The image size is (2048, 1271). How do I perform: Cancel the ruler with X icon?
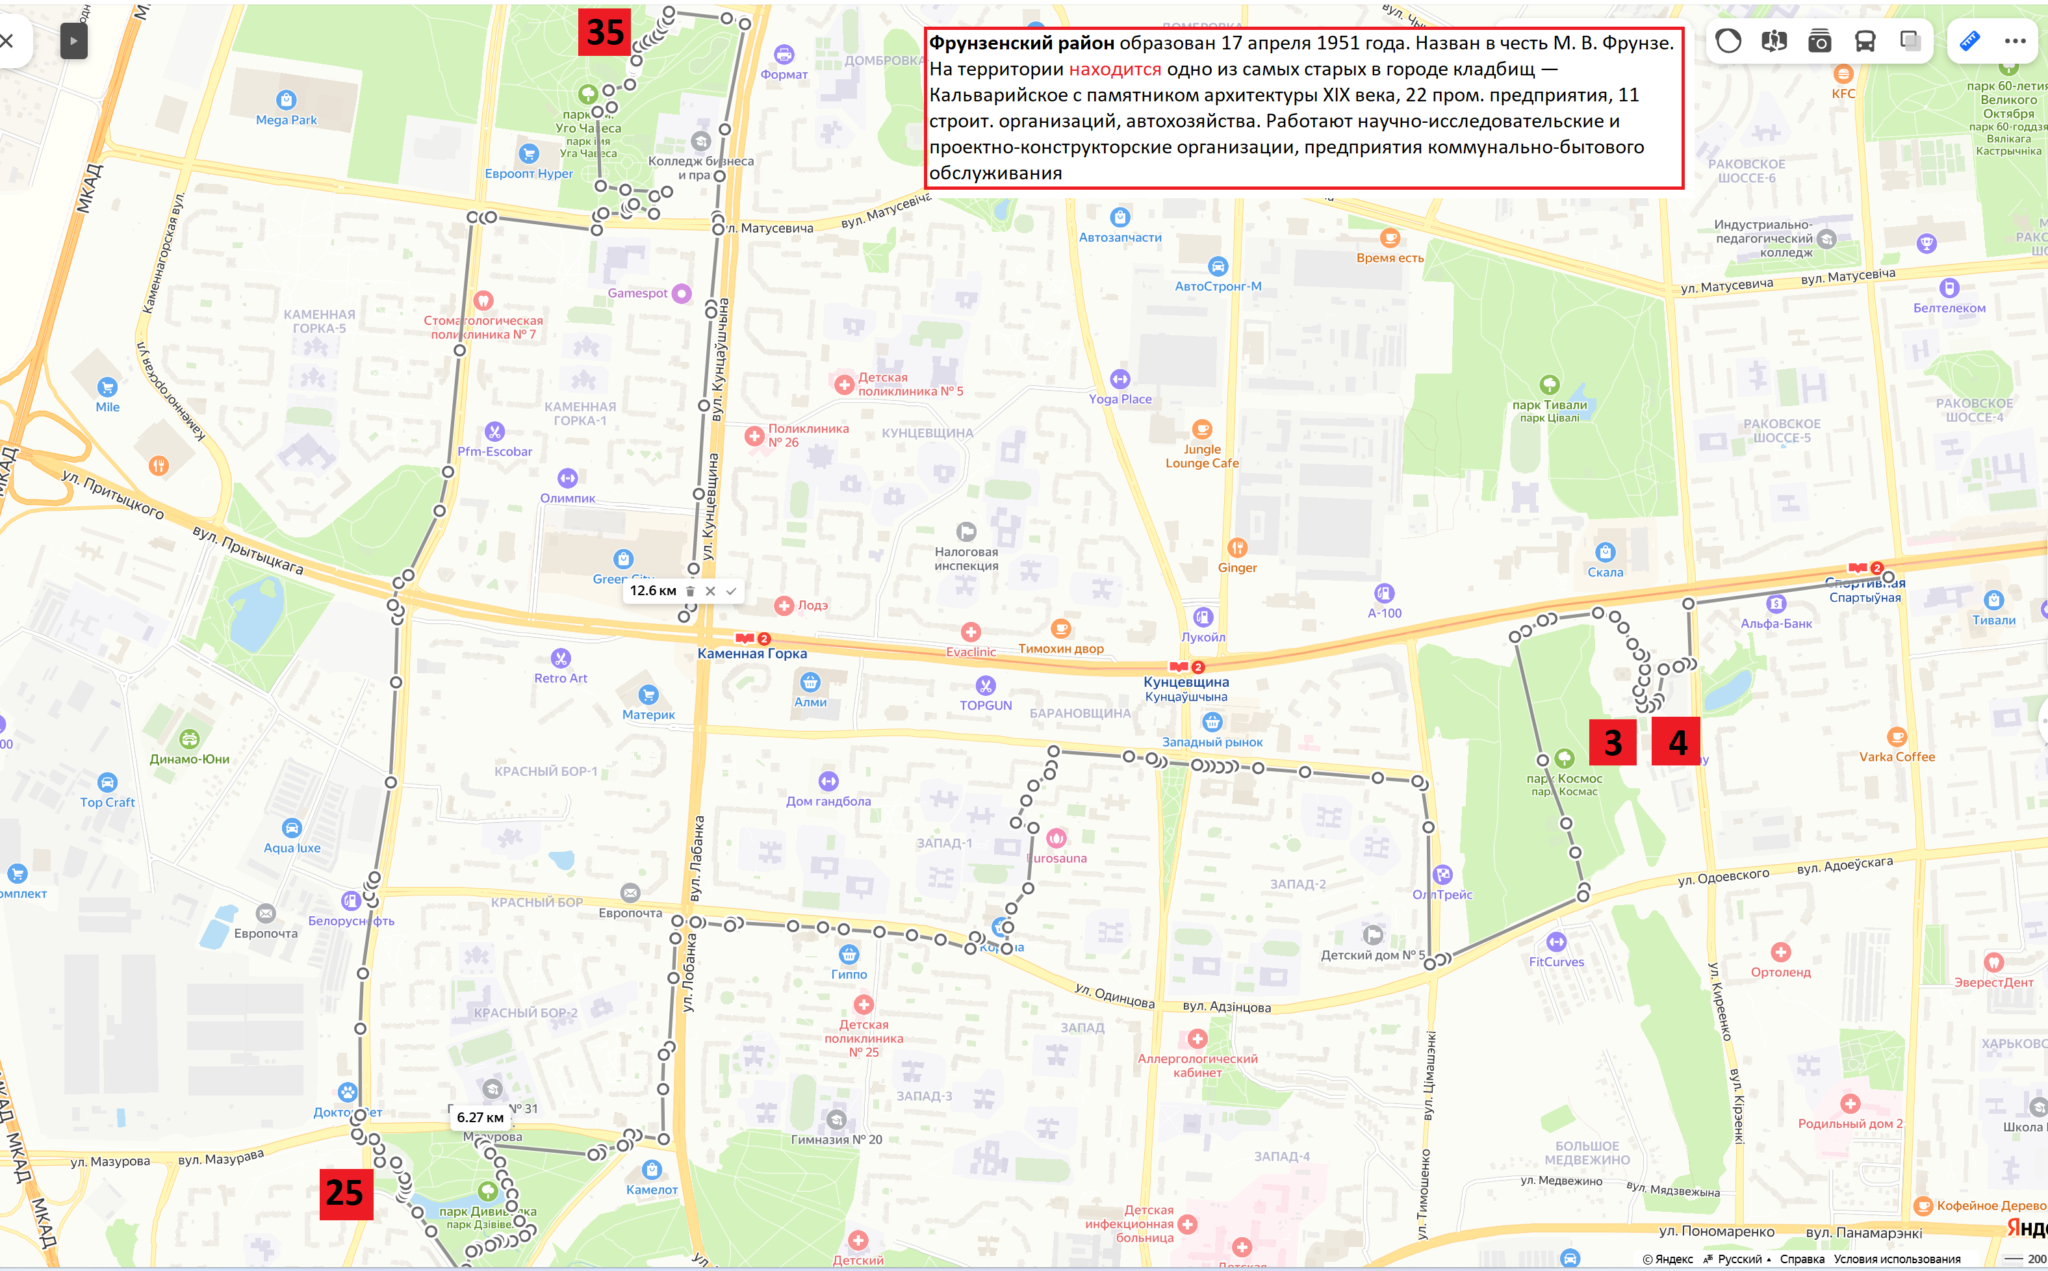click(x=710, y=591)
